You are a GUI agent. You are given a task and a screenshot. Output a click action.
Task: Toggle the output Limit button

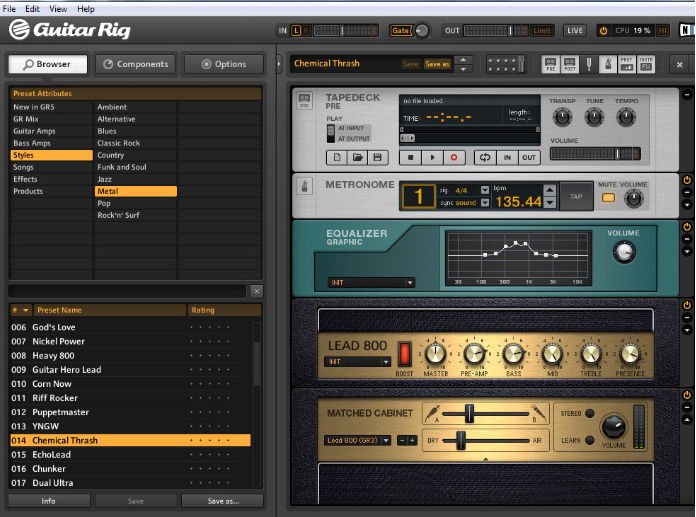(542, 31)
